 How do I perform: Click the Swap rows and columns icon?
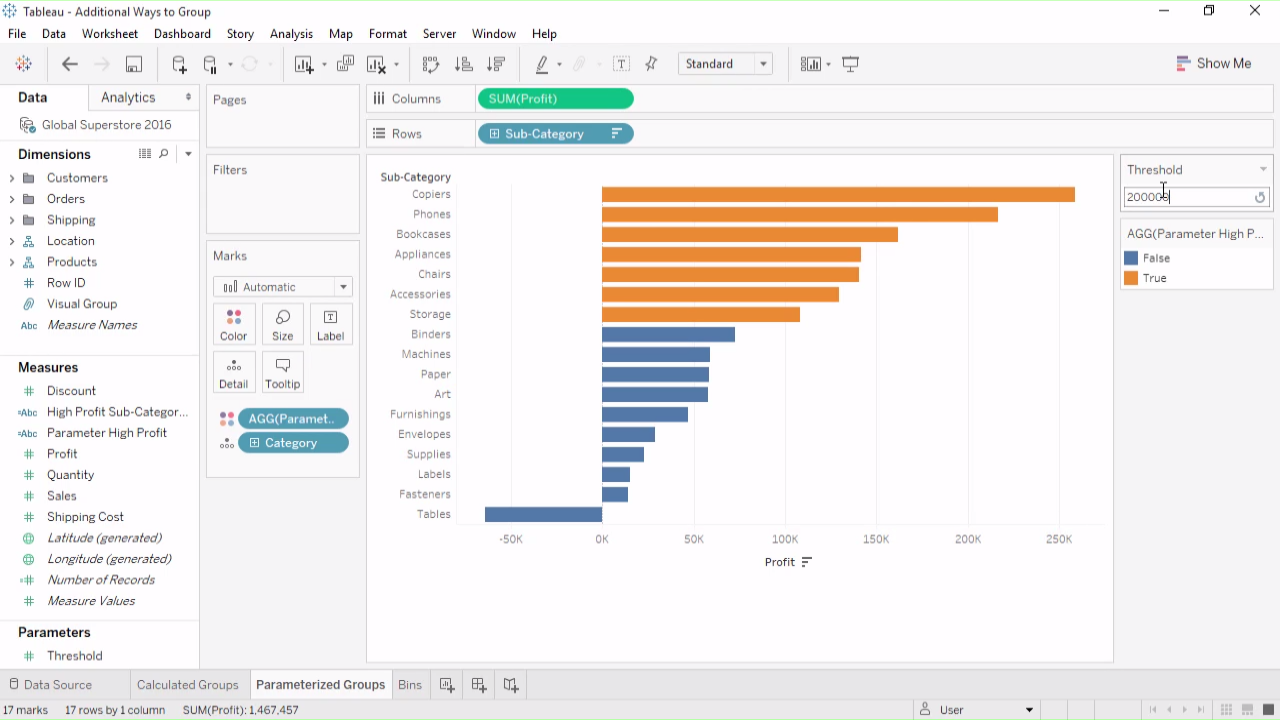click(x=431, y=64)
